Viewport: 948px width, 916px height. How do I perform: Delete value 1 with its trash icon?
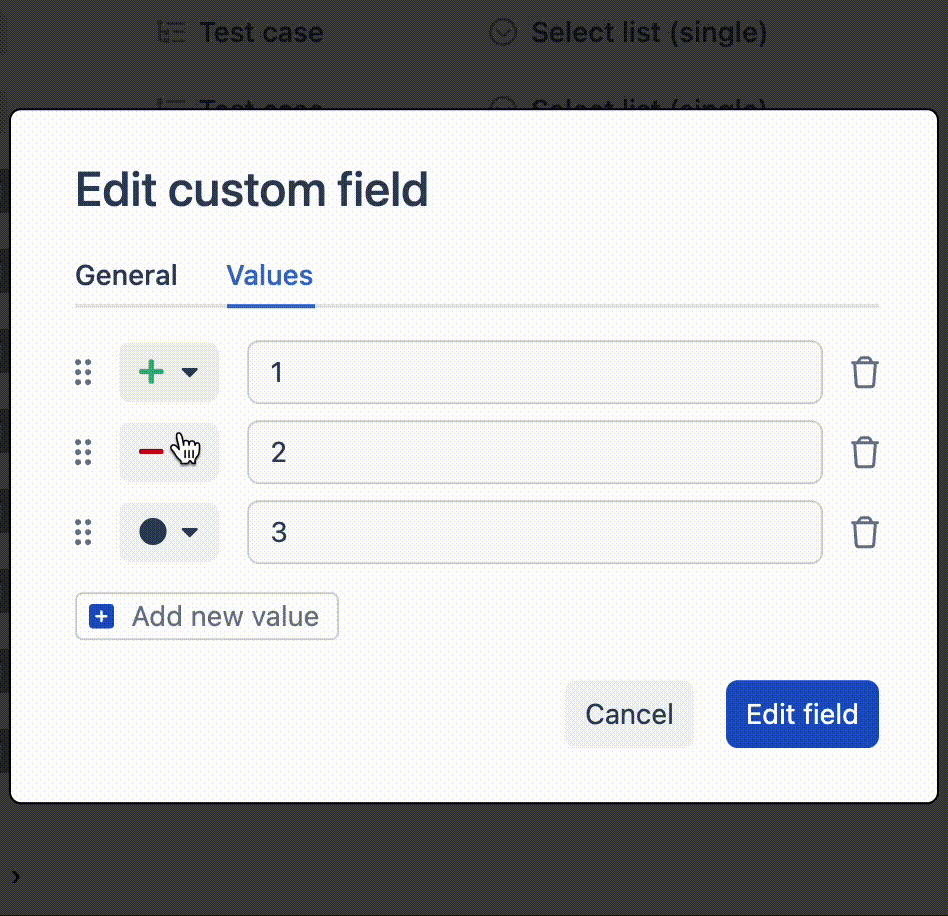(x=865, y=372)
